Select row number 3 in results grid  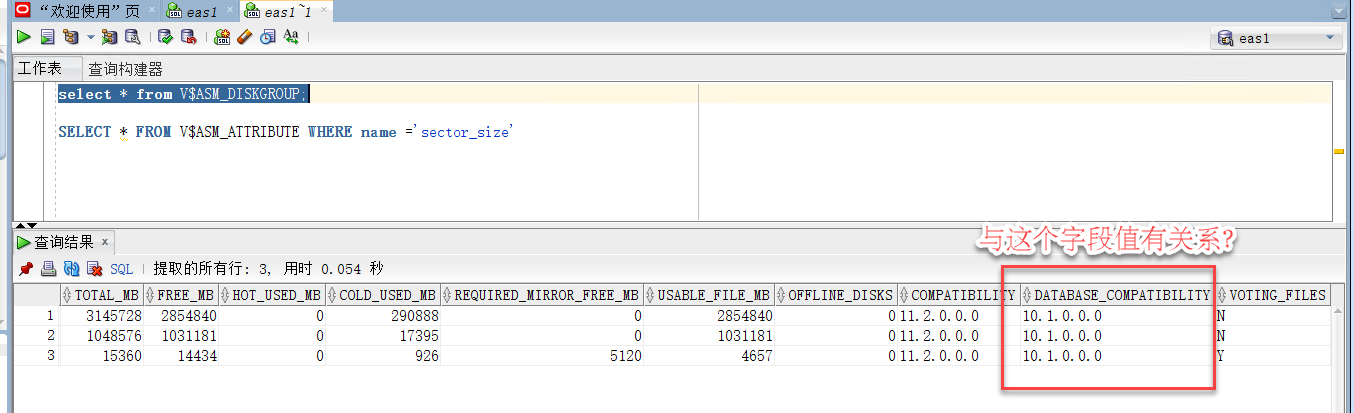point(36,355)
